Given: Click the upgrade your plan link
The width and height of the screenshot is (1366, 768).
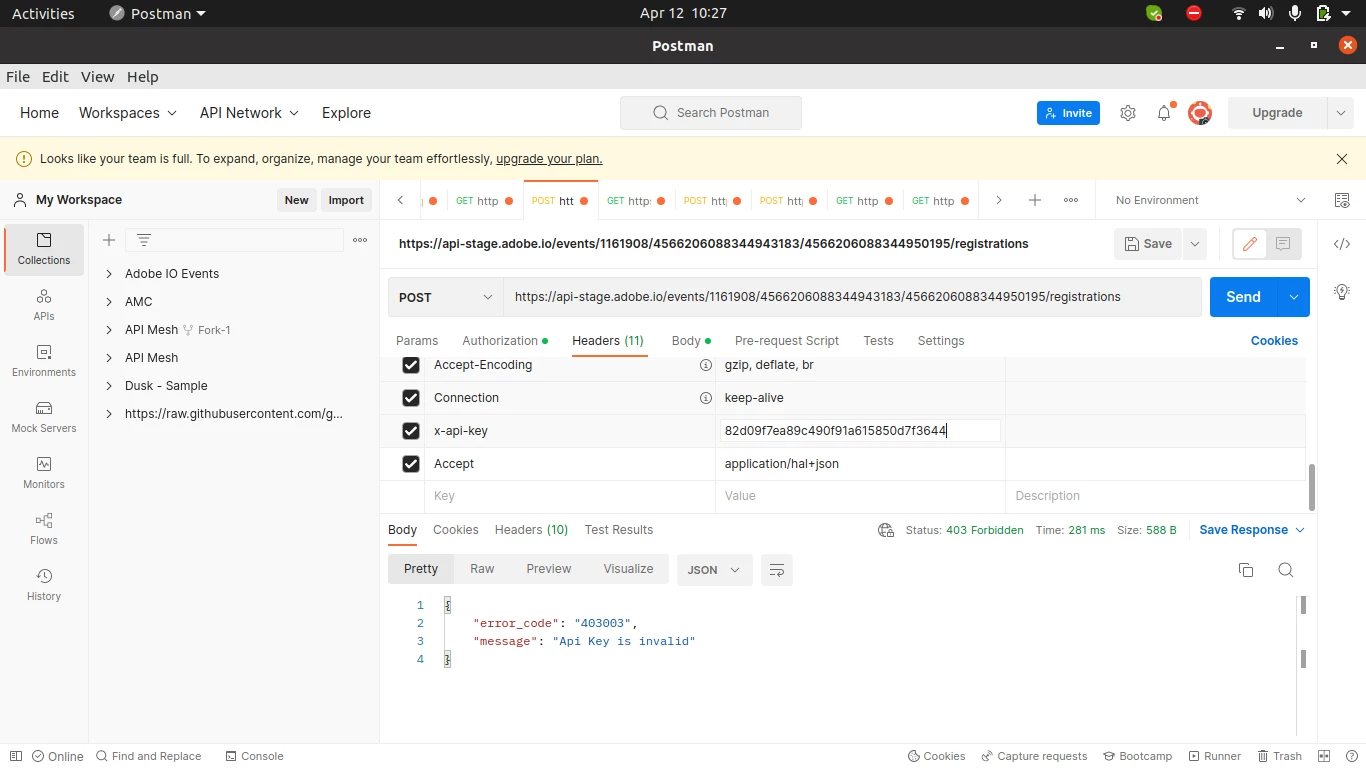Looking at the screenshot, I should coord(549,159).
